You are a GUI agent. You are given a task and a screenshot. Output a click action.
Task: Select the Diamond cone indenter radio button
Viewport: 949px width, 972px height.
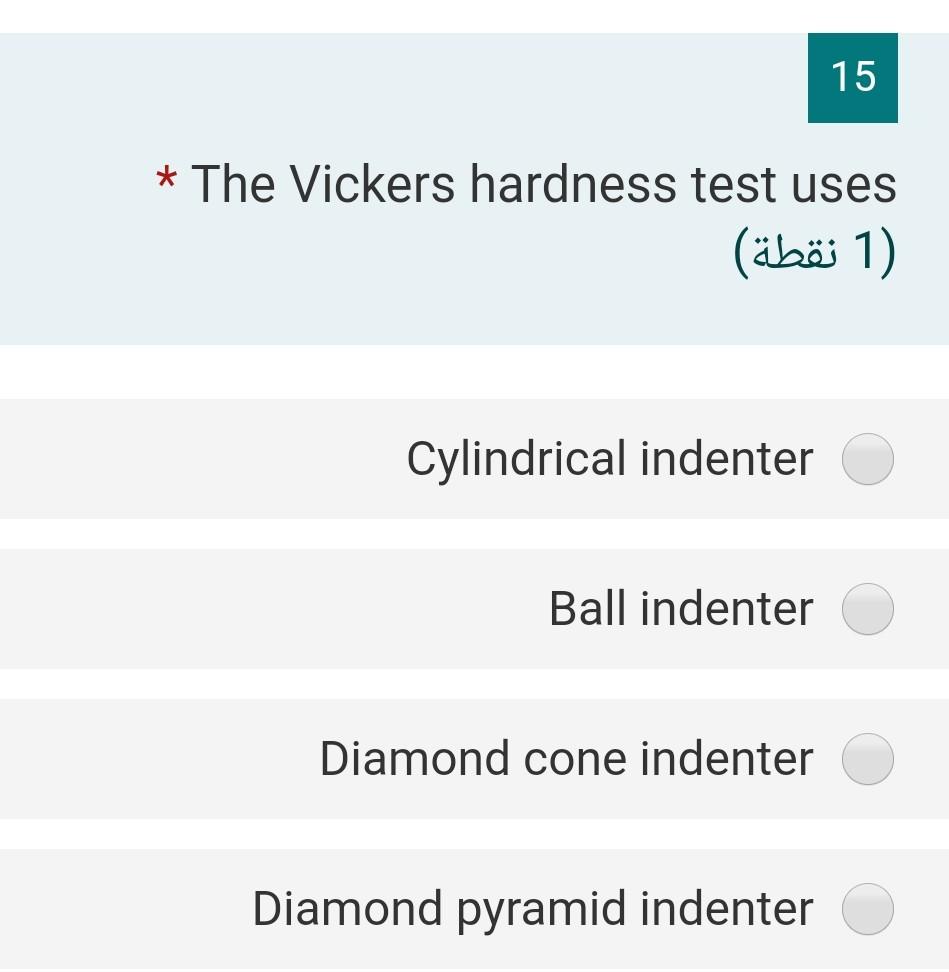pos(866,759)
